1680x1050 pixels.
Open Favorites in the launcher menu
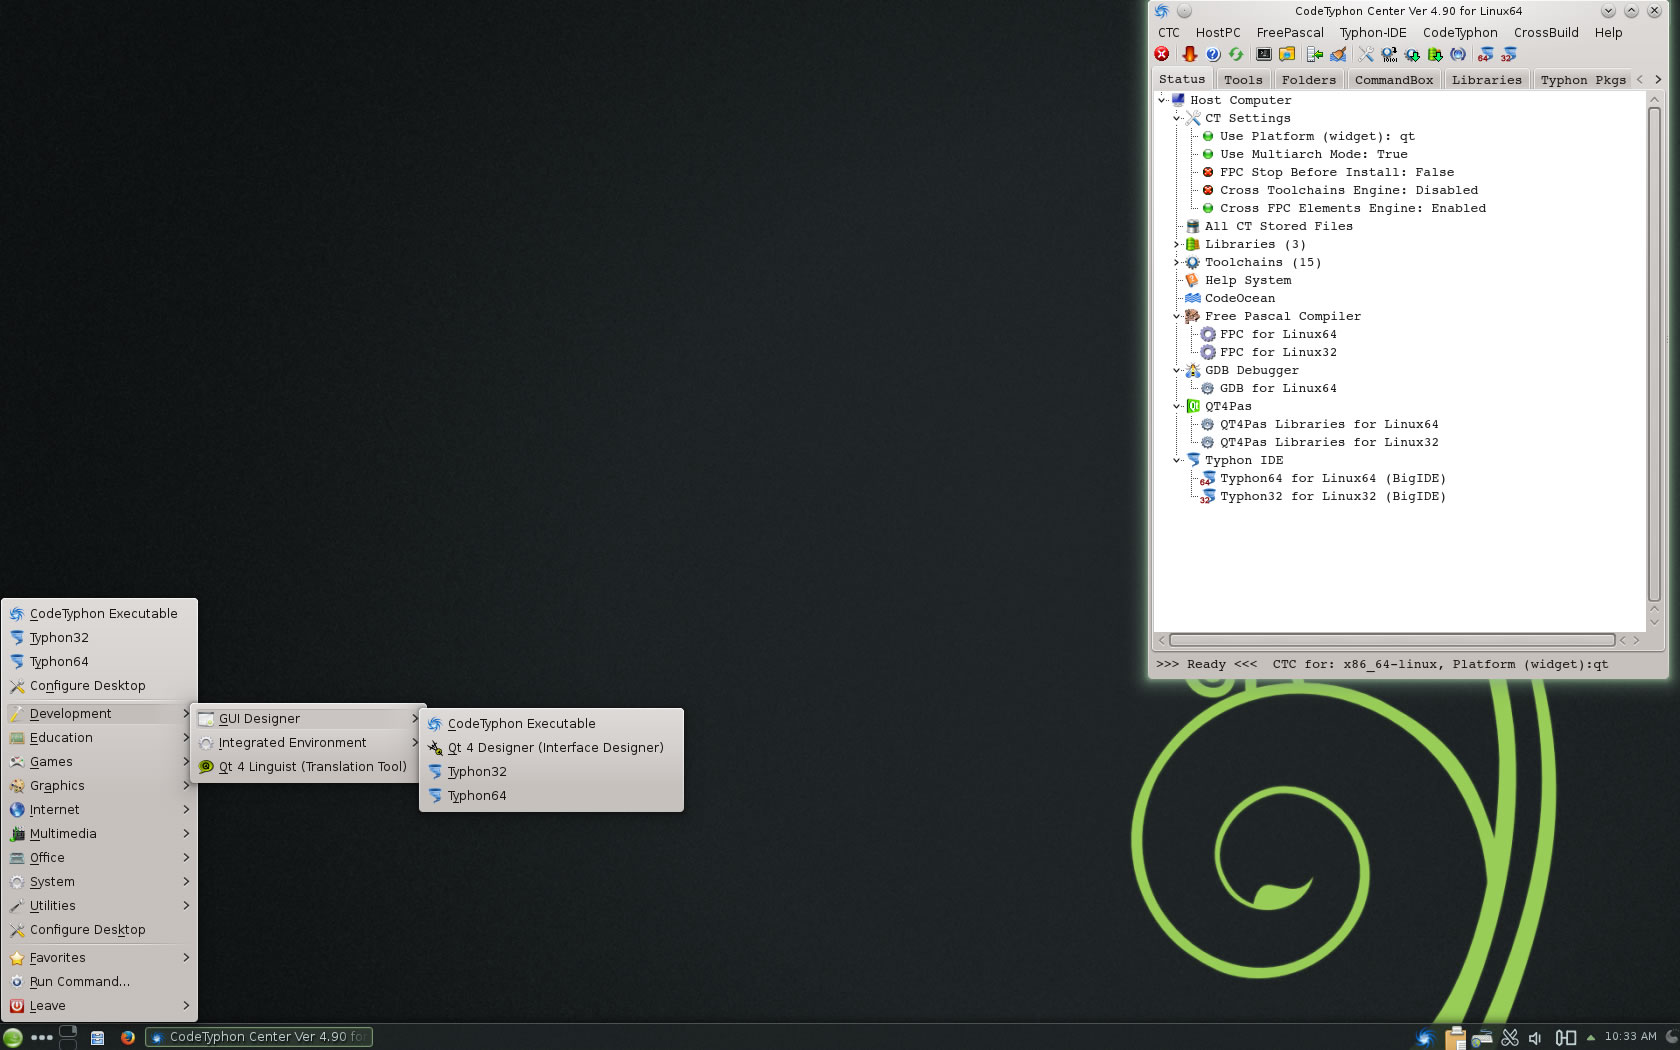99,957
